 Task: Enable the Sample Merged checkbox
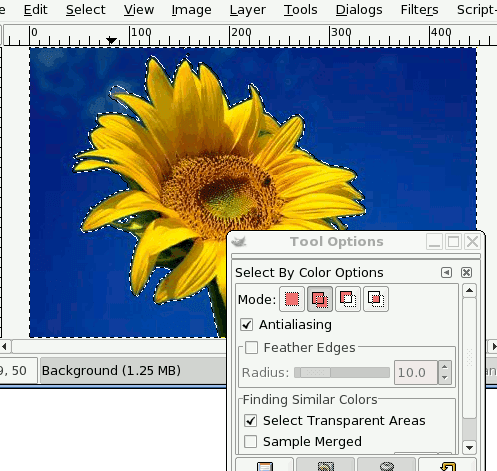pyautogui.click(x=250, y=442)
